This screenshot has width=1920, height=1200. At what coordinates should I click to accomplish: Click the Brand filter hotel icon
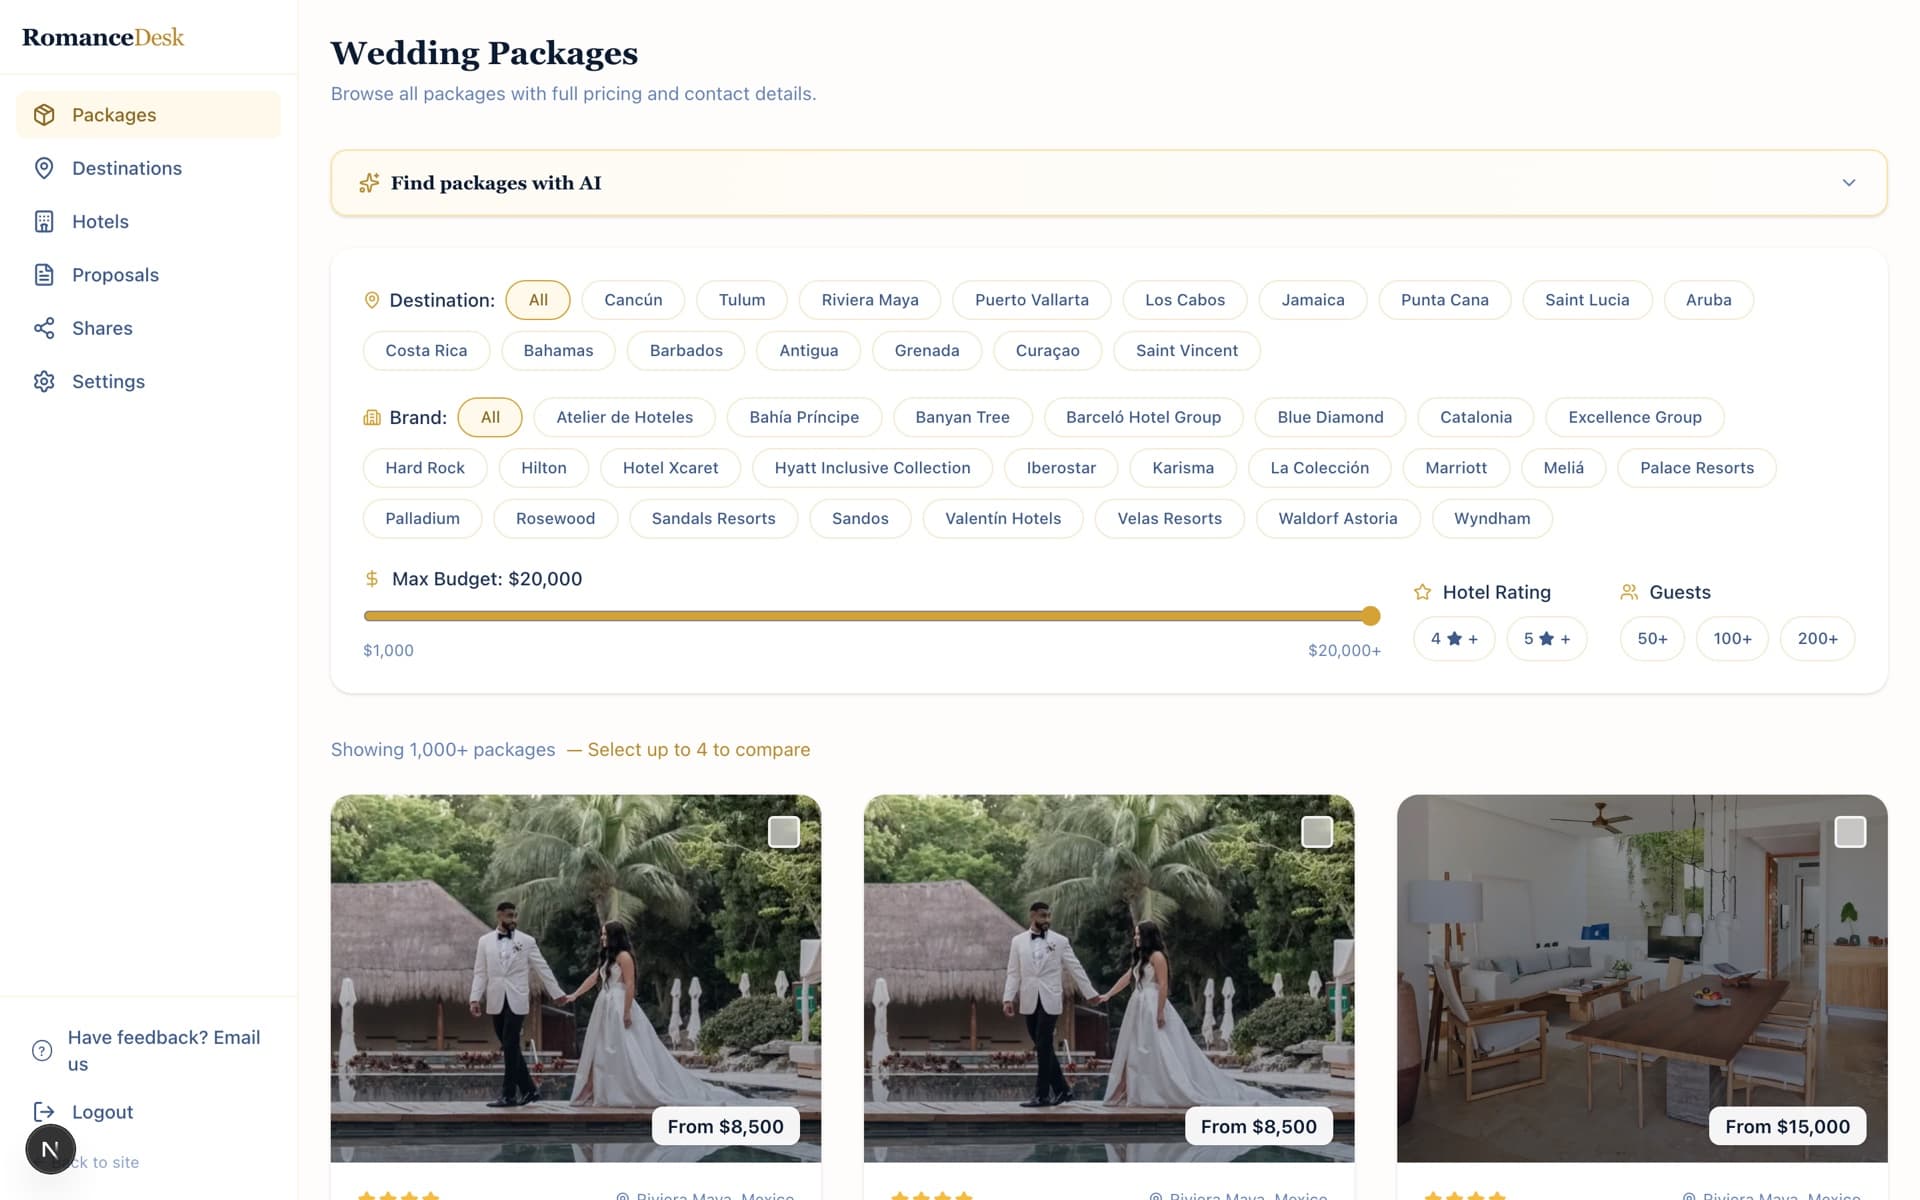pos(372,417)
